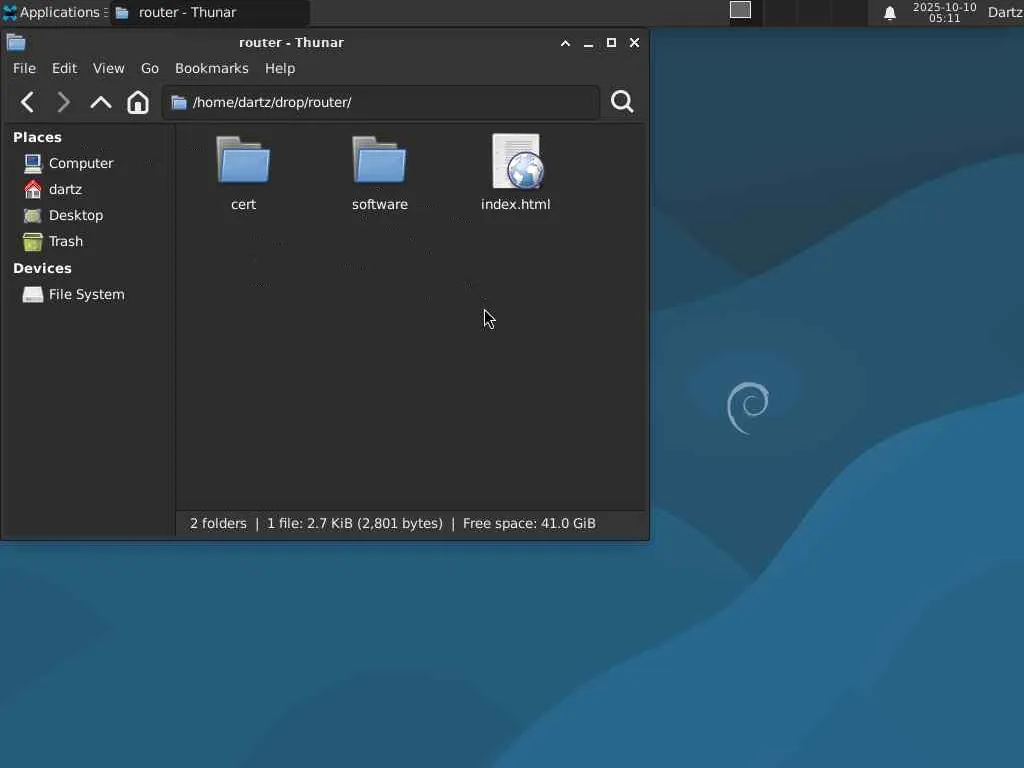Close the Thunar window
Screen dimensions: 1024x768
pos(634,43)
